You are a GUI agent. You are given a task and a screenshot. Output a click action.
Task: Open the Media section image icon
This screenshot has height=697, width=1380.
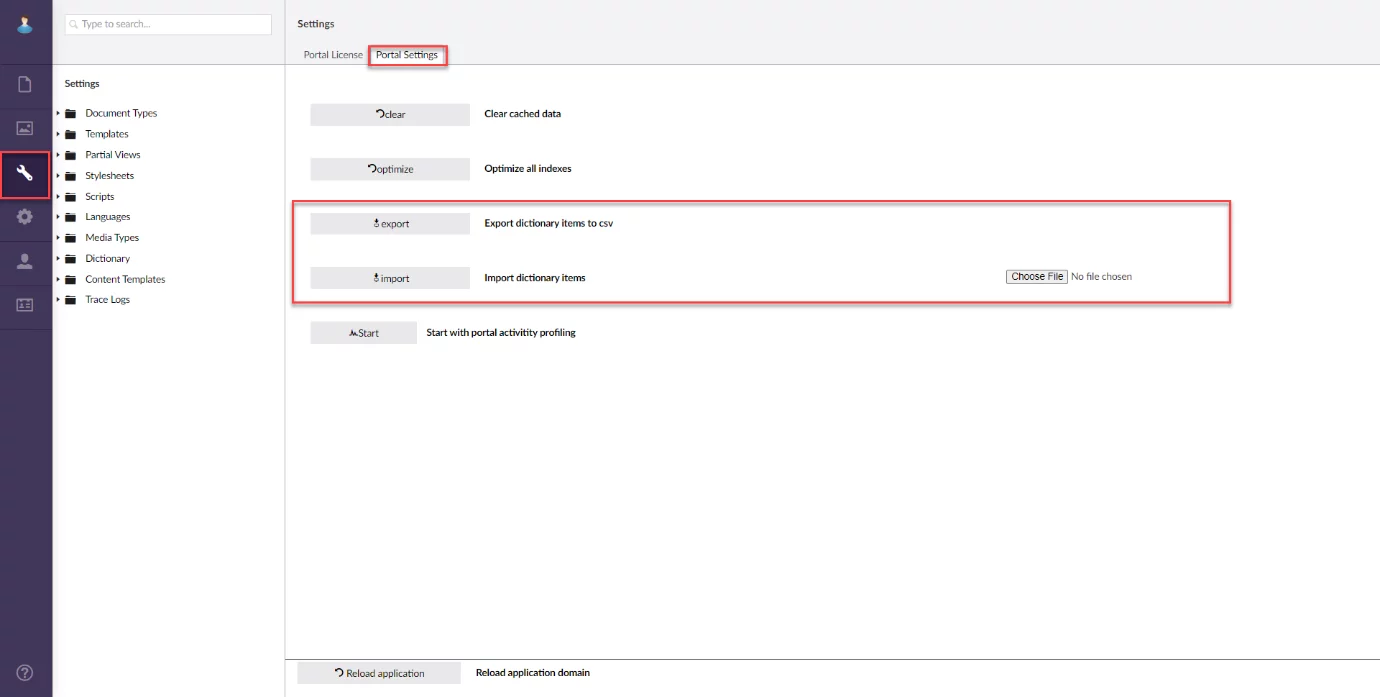[25, 129]
